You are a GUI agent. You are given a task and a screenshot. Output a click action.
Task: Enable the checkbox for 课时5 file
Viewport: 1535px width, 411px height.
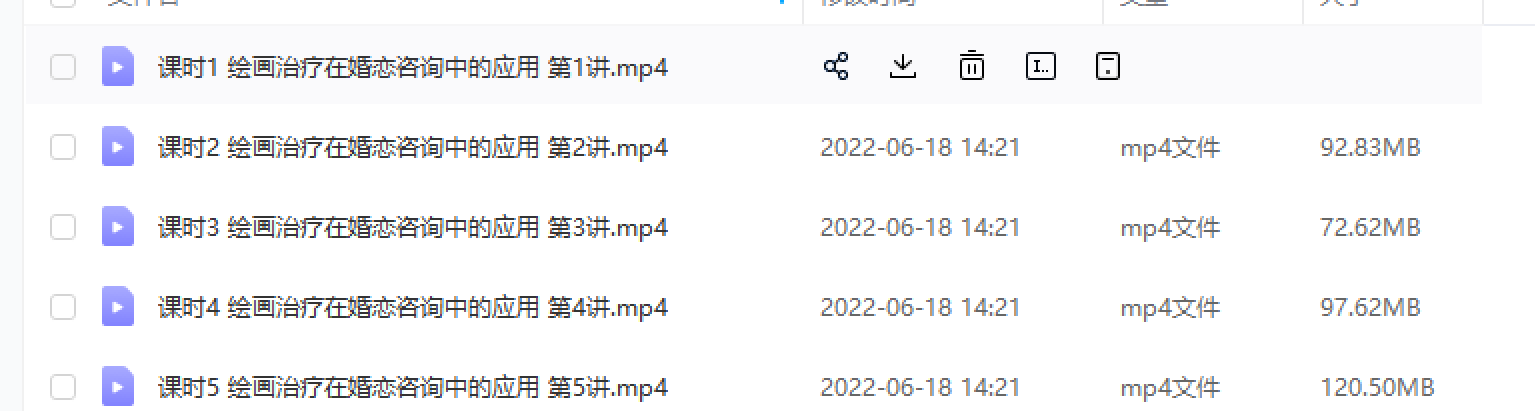(x=63, y=387)
